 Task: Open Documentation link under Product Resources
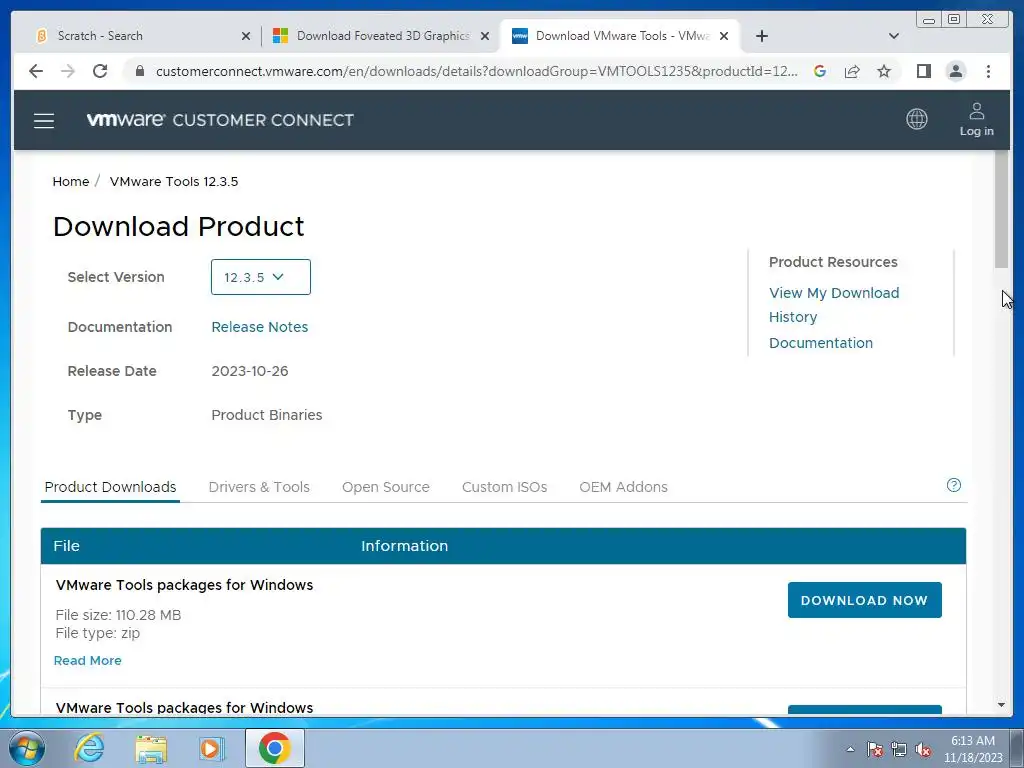click(820, 343)
